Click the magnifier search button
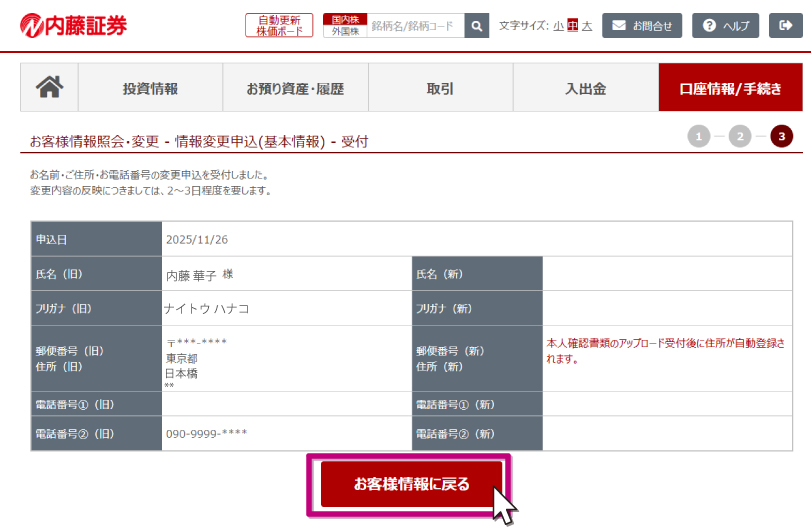 (478, 26)
